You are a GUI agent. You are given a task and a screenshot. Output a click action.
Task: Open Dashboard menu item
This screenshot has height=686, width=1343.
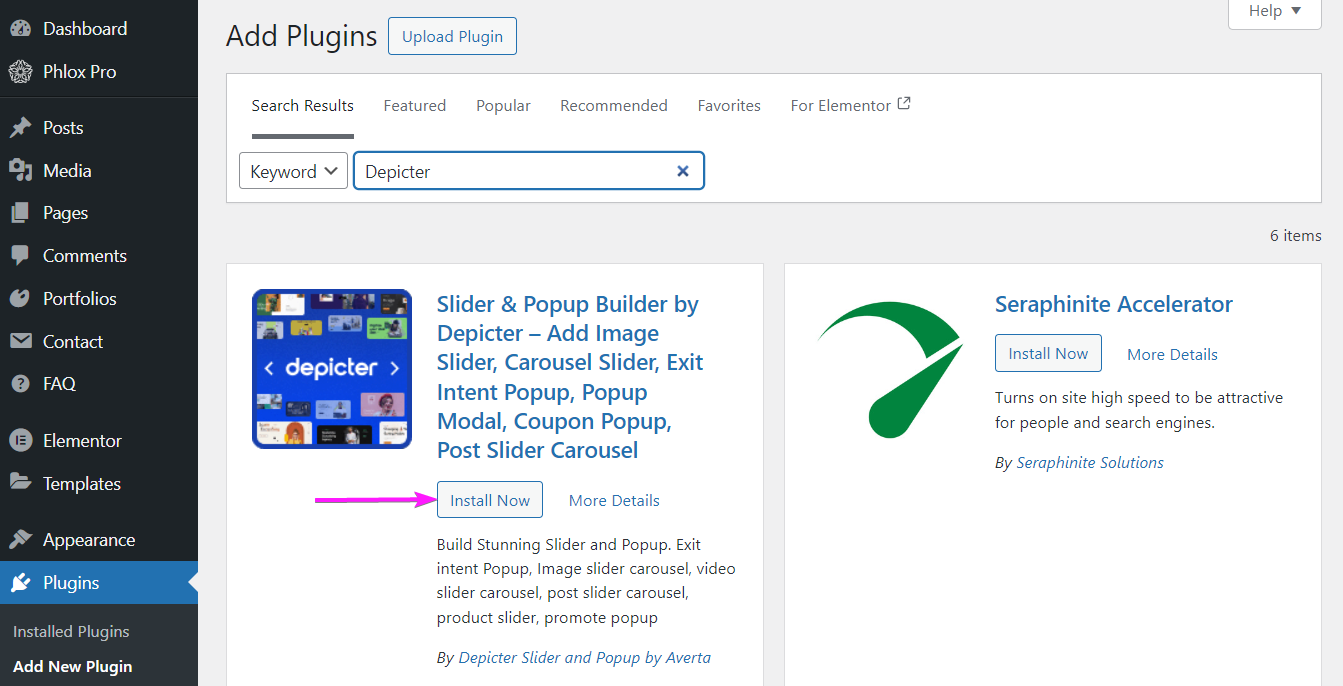click(x=99, y=29)
